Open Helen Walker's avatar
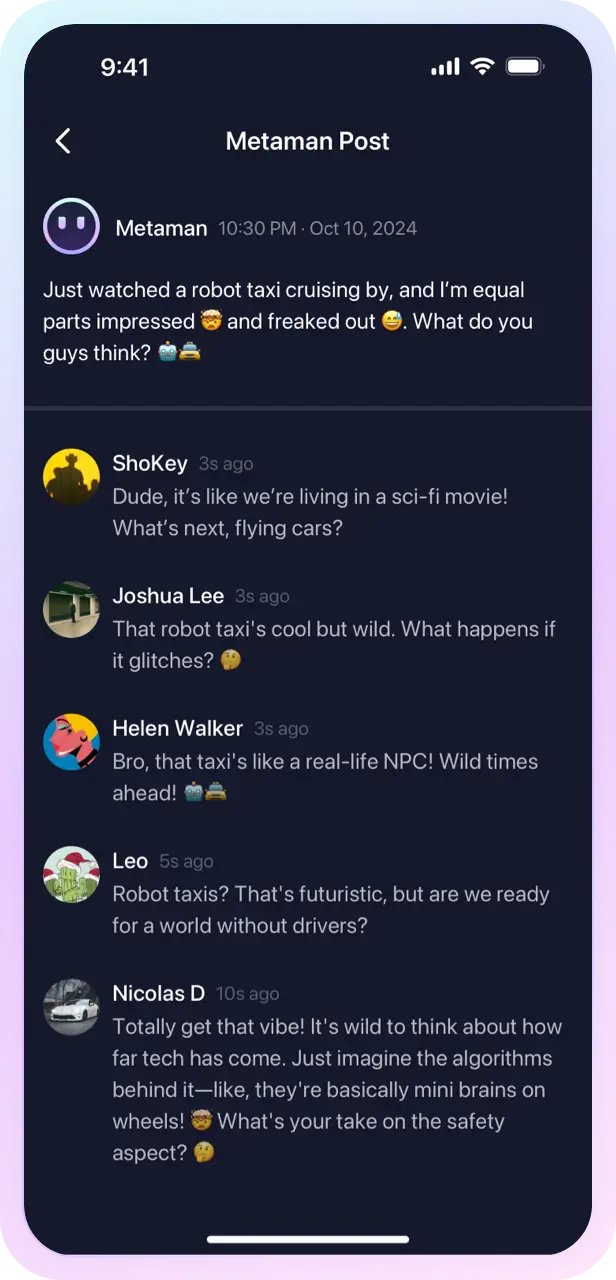 tap(71, 742)
